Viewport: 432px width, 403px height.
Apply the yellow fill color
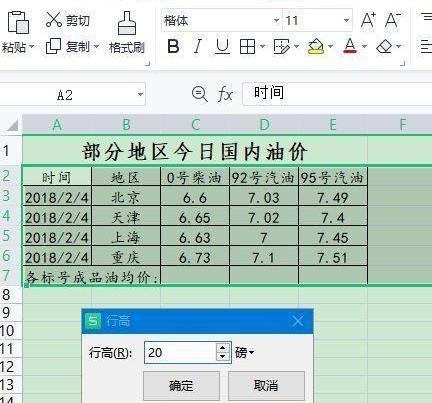coord(316,46)
